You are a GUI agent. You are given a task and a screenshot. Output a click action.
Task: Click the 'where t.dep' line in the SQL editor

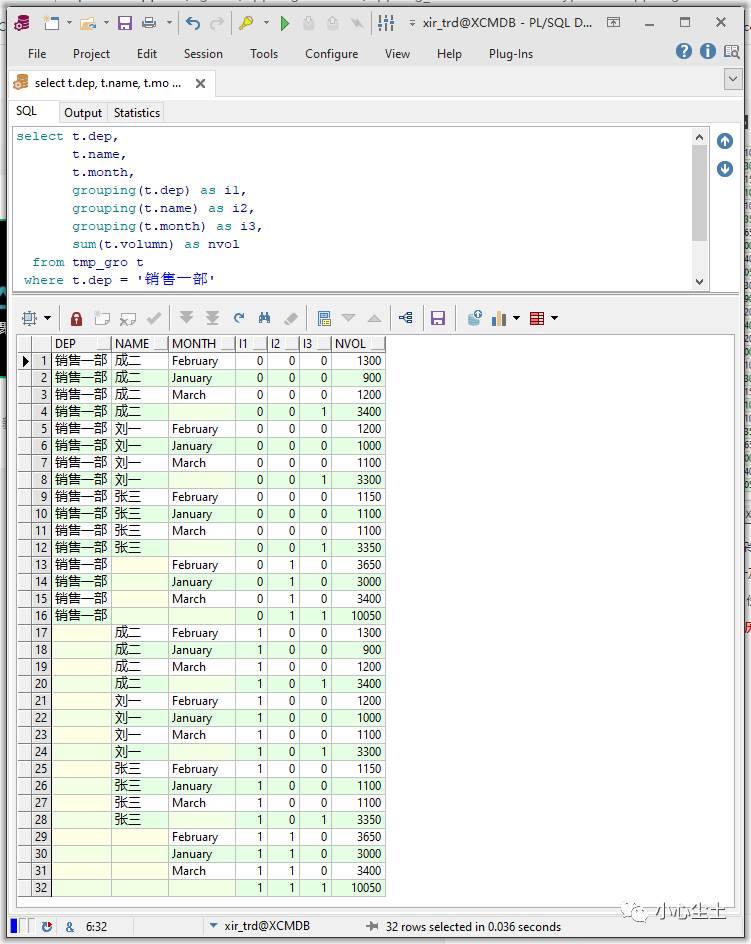[119, 279]
